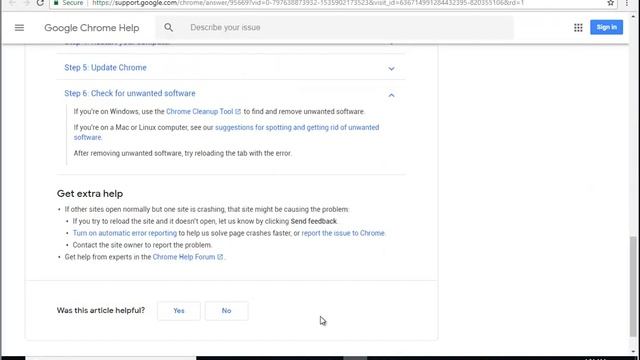Open report the issue to Chrome link

[343, 233]
